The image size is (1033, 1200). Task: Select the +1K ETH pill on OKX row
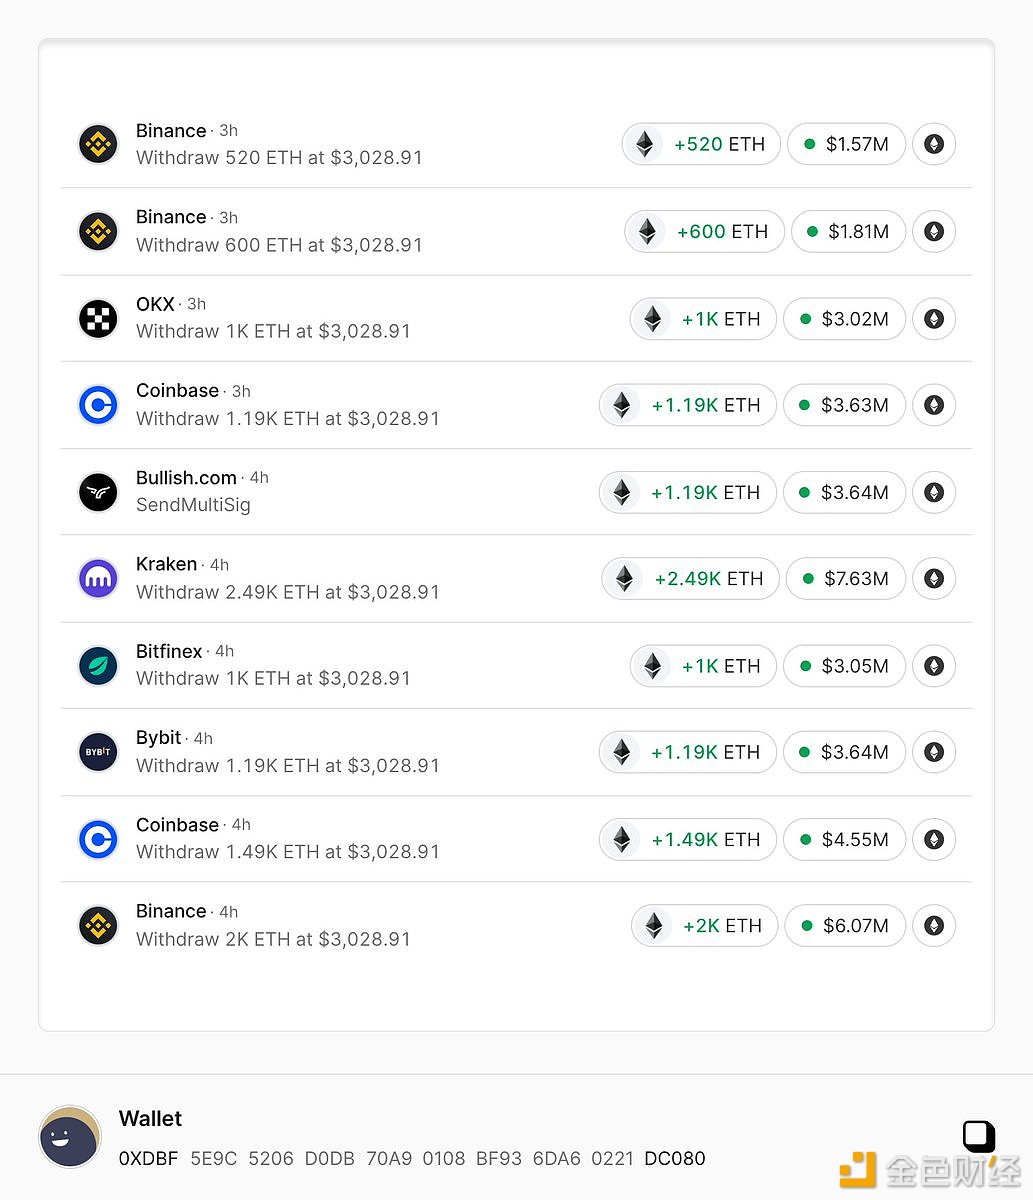click(x=703, y=319)
